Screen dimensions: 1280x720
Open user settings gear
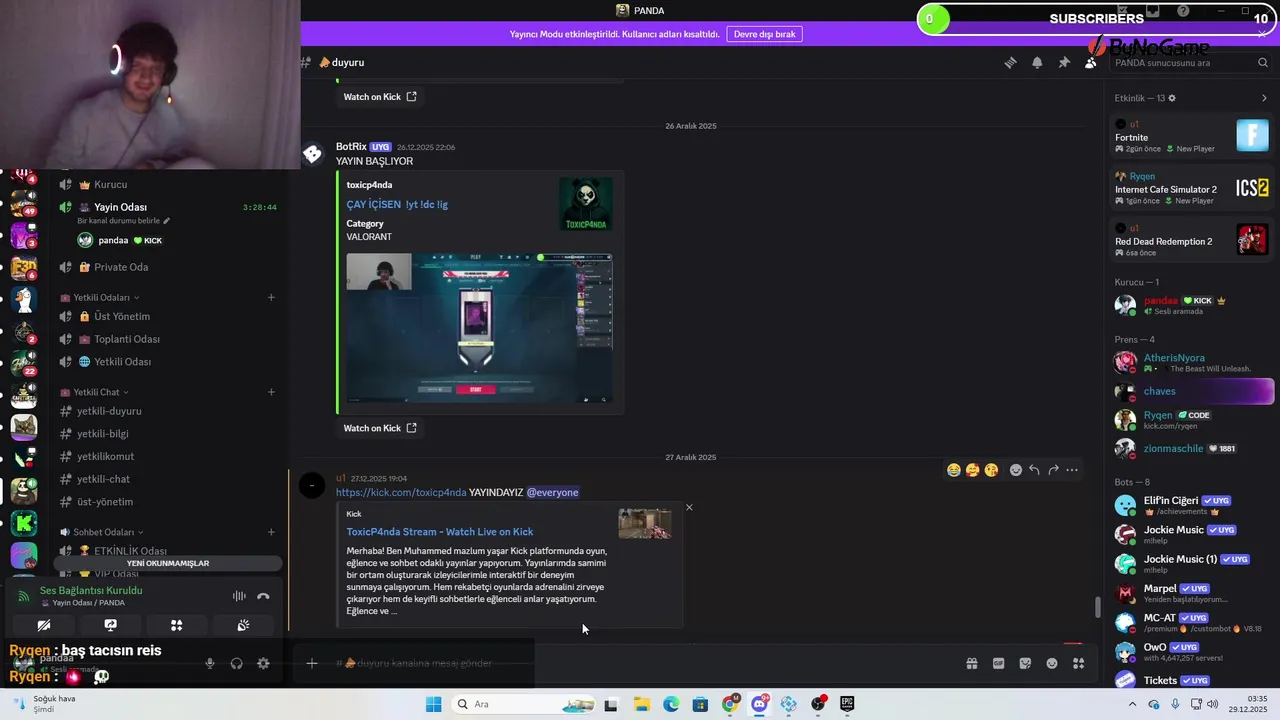[263, 663]
